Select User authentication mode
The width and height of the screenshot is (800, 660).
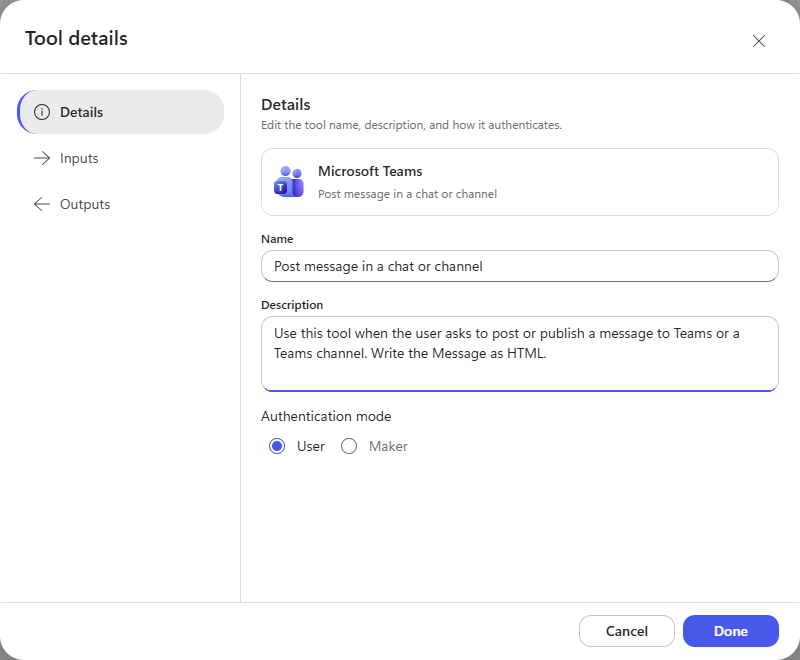click(x=277, y=446)
